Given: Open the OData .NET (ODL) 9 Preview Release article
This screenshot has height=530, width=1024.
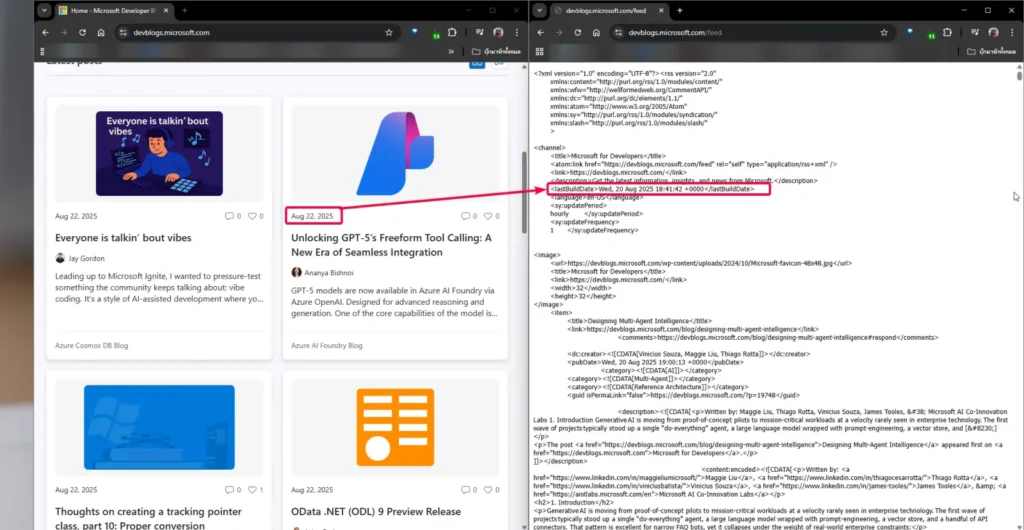Looking at the screenshot, I should point(376,512).
